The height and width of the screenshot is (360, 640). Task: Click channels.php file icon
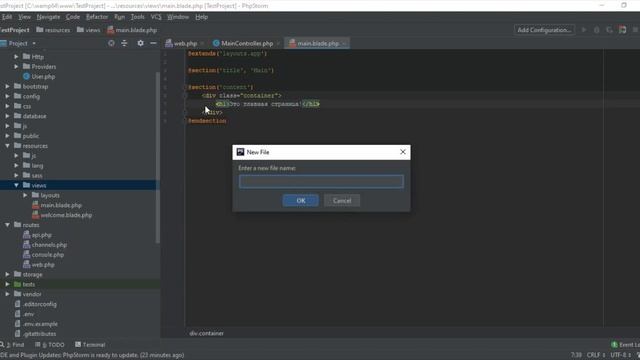27,244
